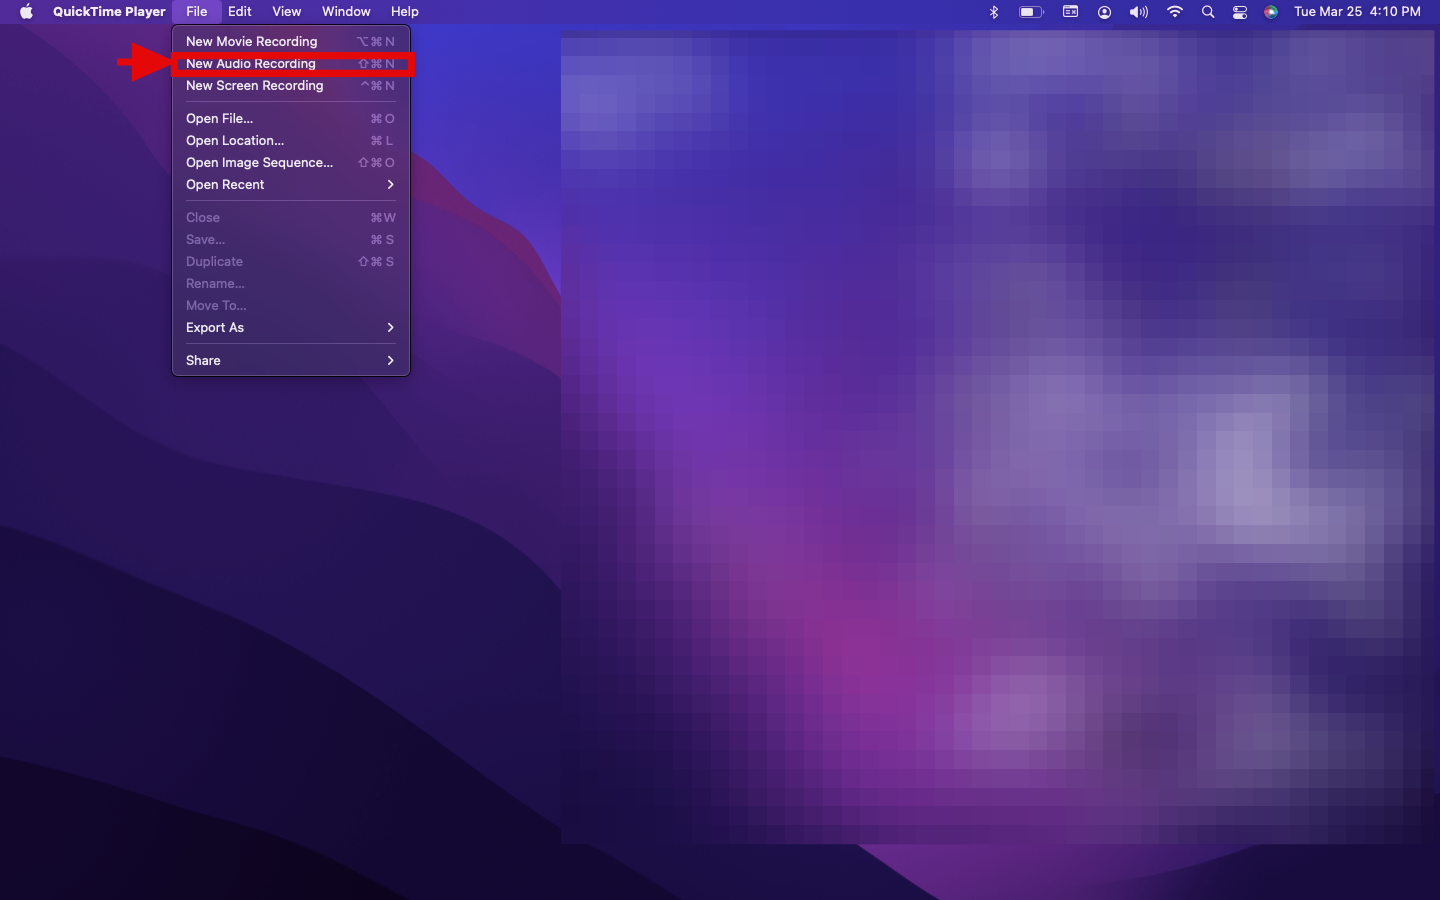Viewport: 1440px width, 900px height.
Task: Show the date and time panel
Action: pos(1357,12)
